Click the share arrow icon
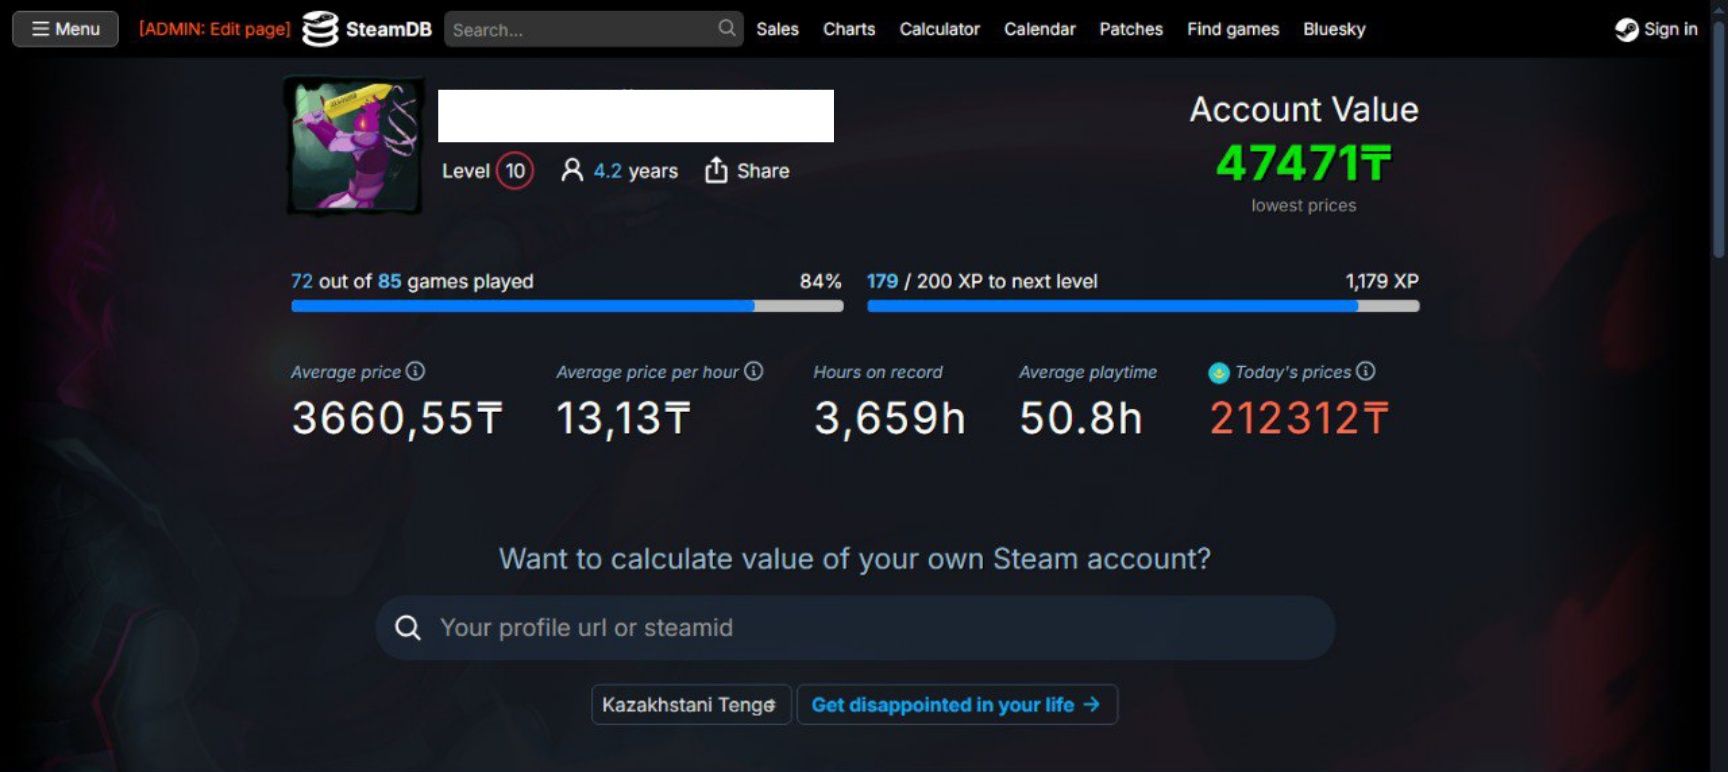Viewport: 1728px width, 772px height. (716, 170)
